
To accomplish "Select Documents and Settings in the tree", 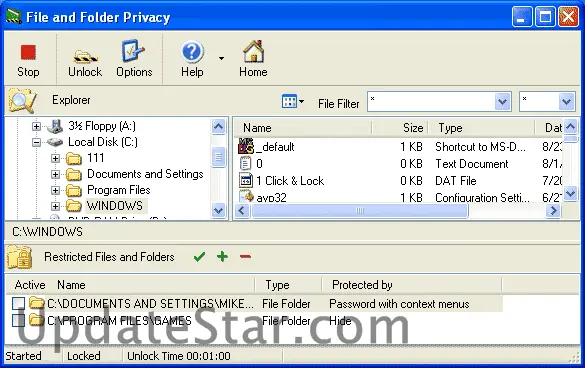I will (x=145, y=174).
